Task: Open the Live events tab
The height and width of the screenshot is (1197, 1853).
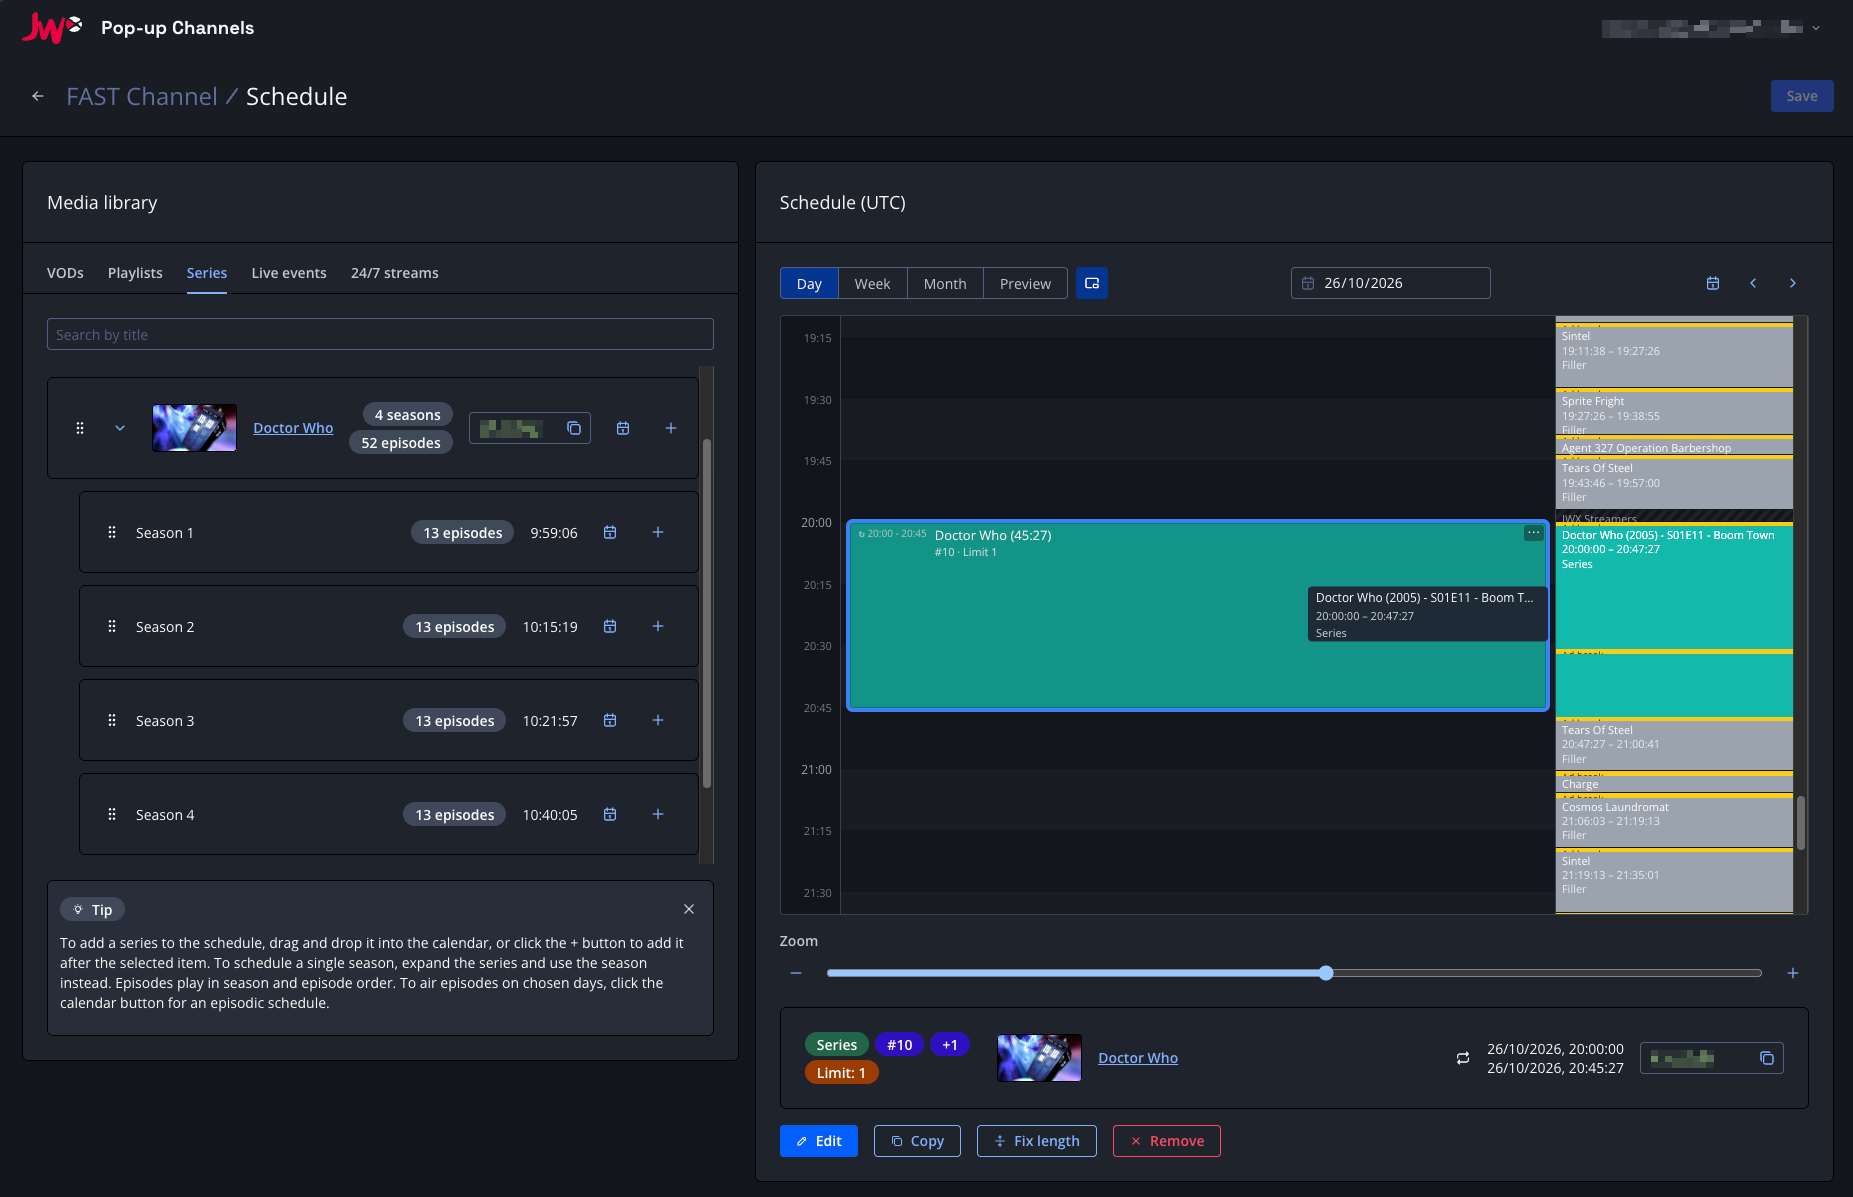Action: tap(289, 273)
